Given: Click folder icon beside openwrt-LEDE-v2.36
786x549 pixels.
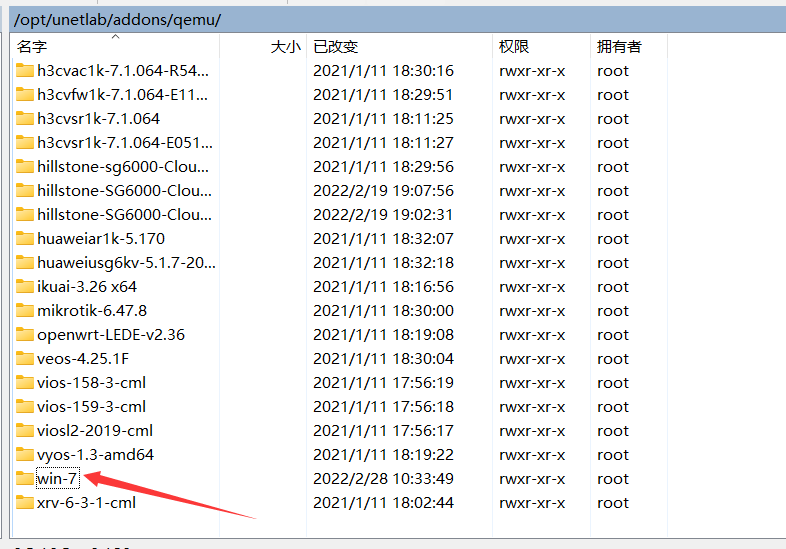Looking at the screenshot, I should pos(25,334).
